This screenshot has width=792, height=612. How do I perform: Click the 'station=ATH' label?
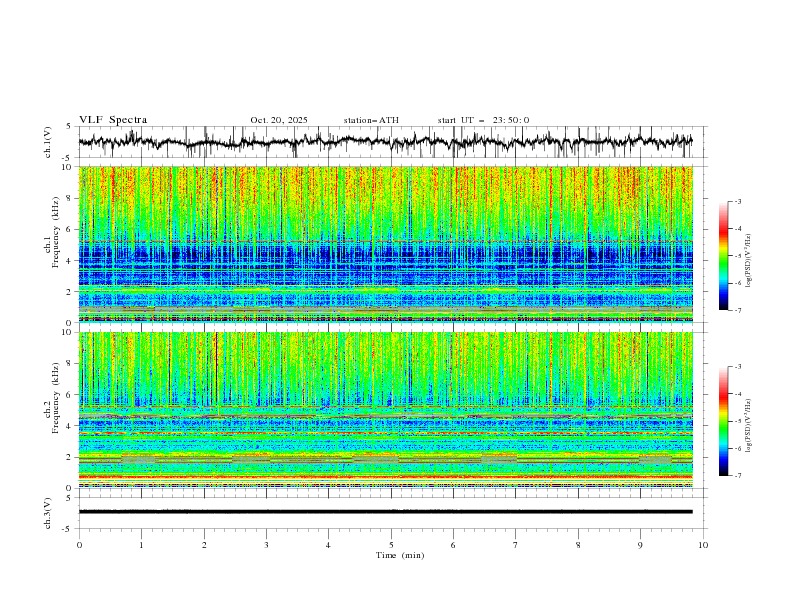[371, 120]
